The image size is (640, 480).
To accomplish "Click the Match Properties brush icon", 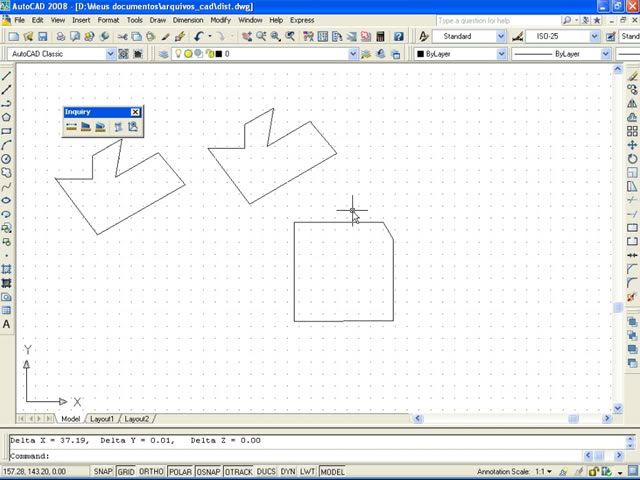I will click(x=180, y=37).
